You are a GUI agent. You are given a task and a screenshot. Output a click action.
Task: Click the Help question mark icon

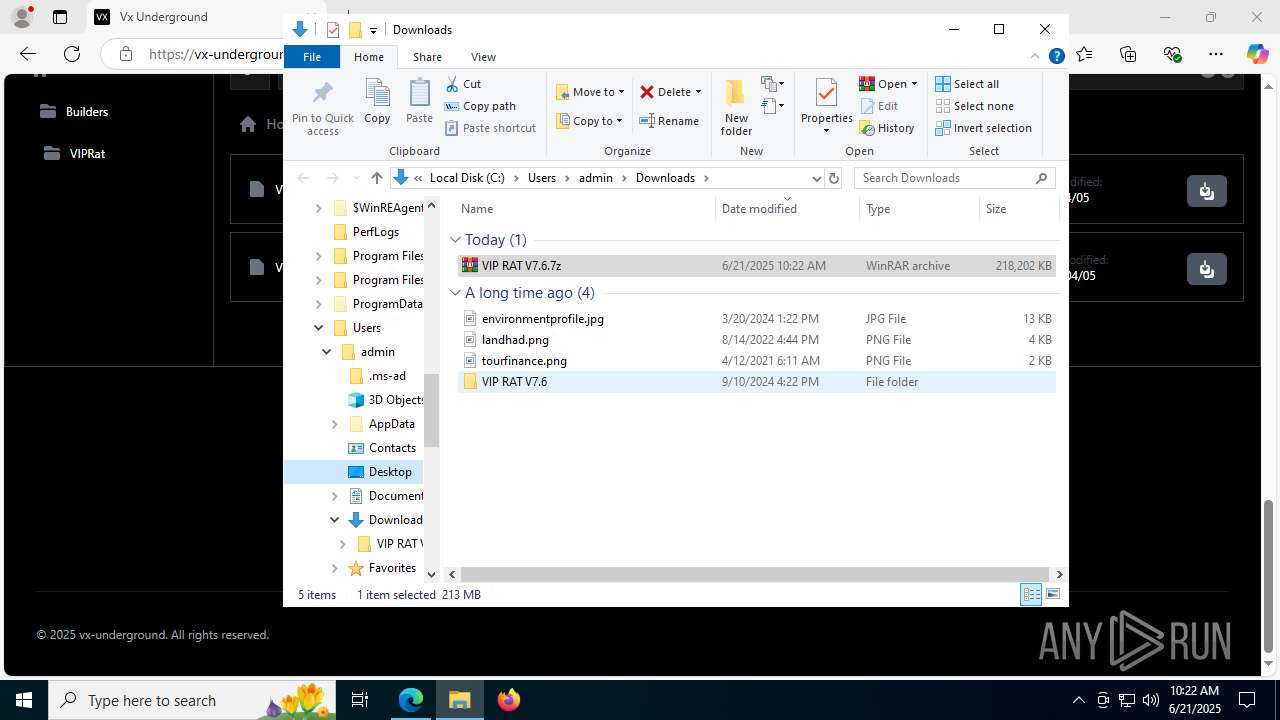tap(1056, 57)
